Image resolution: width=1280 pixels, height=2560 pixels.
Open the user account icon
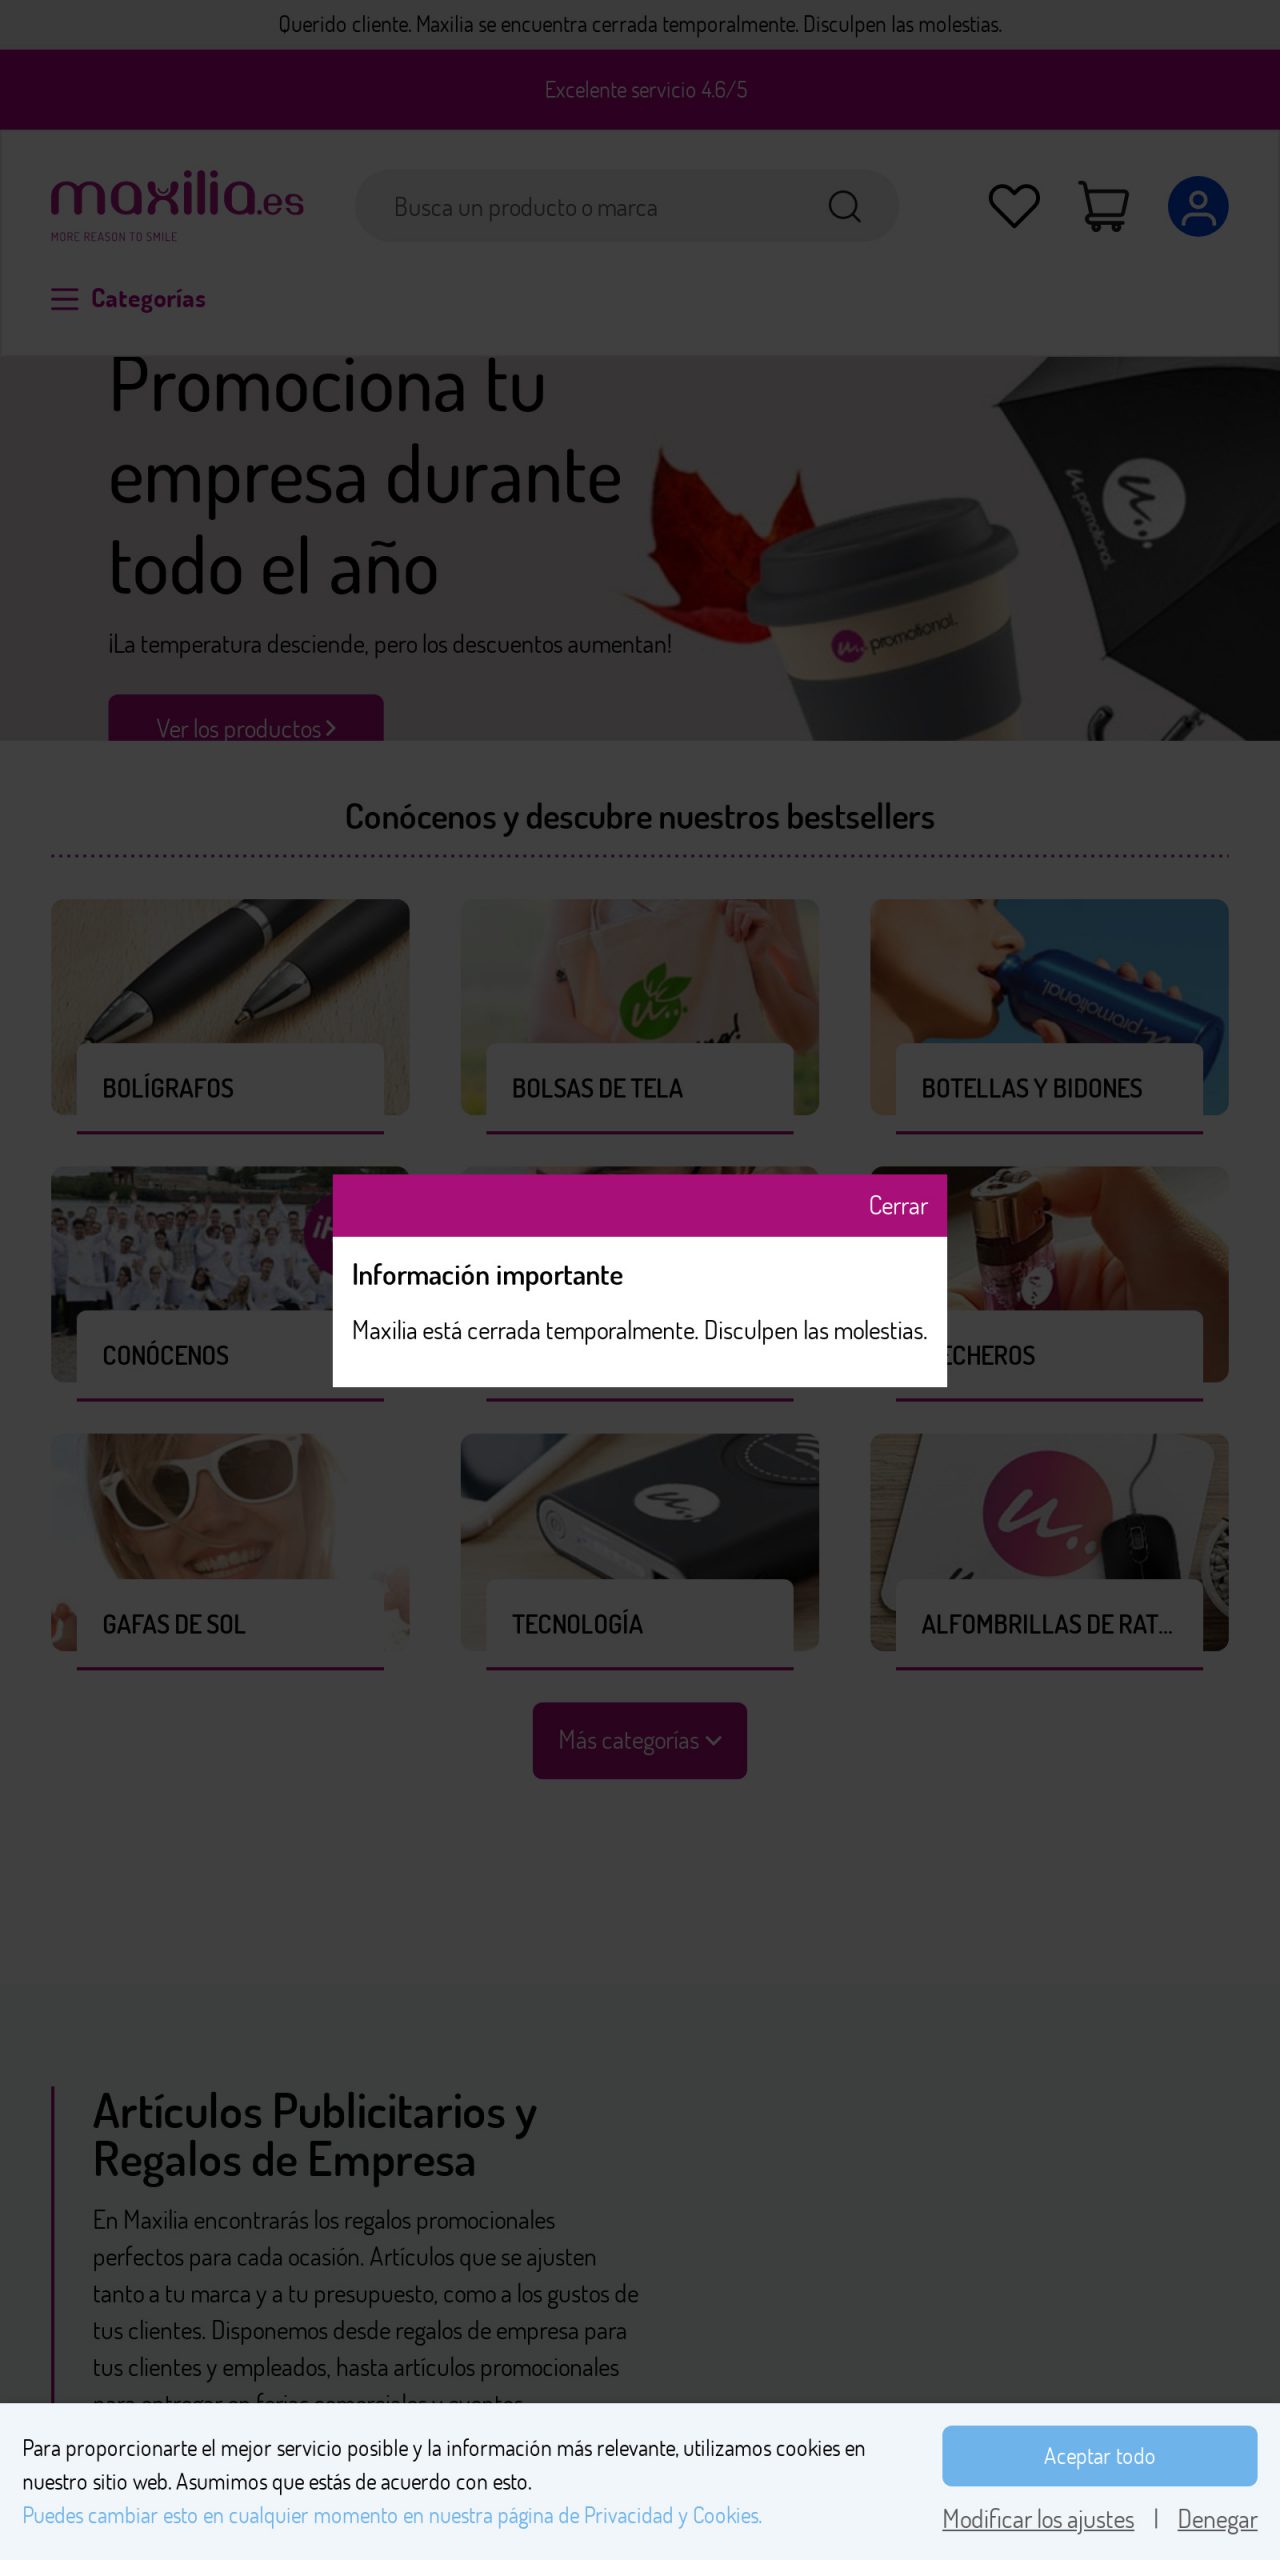pos(1198,206)
